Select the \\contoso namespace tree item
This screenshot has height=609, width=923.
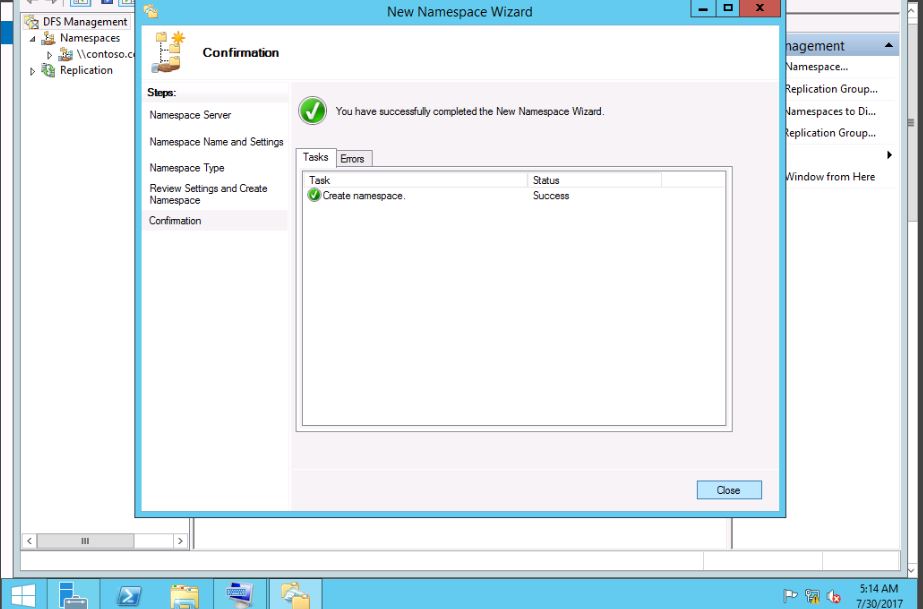pyautogui.click(x=106, y=54)
